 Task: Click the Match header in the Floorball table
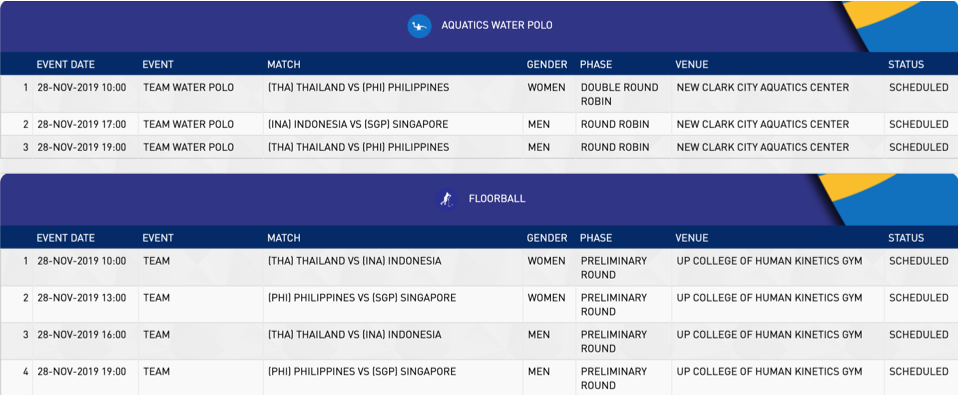(x=284, y=238)
